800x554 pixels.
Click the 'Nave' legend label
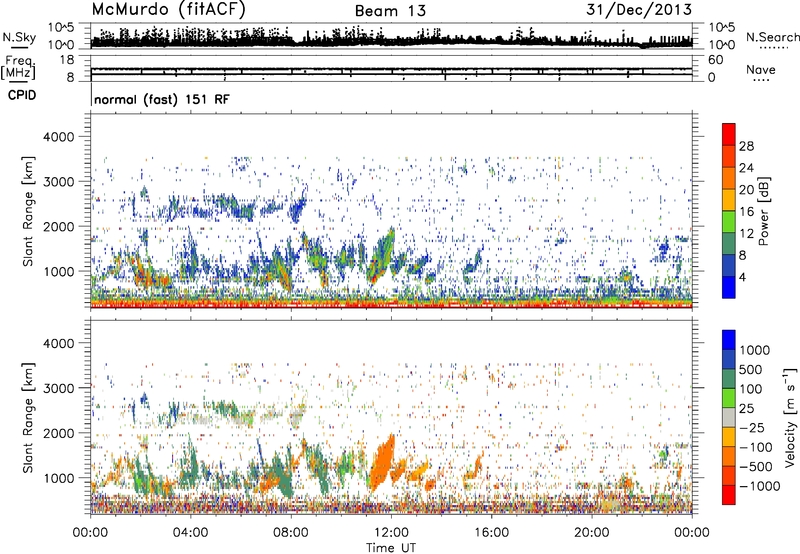tap(761, 69)
